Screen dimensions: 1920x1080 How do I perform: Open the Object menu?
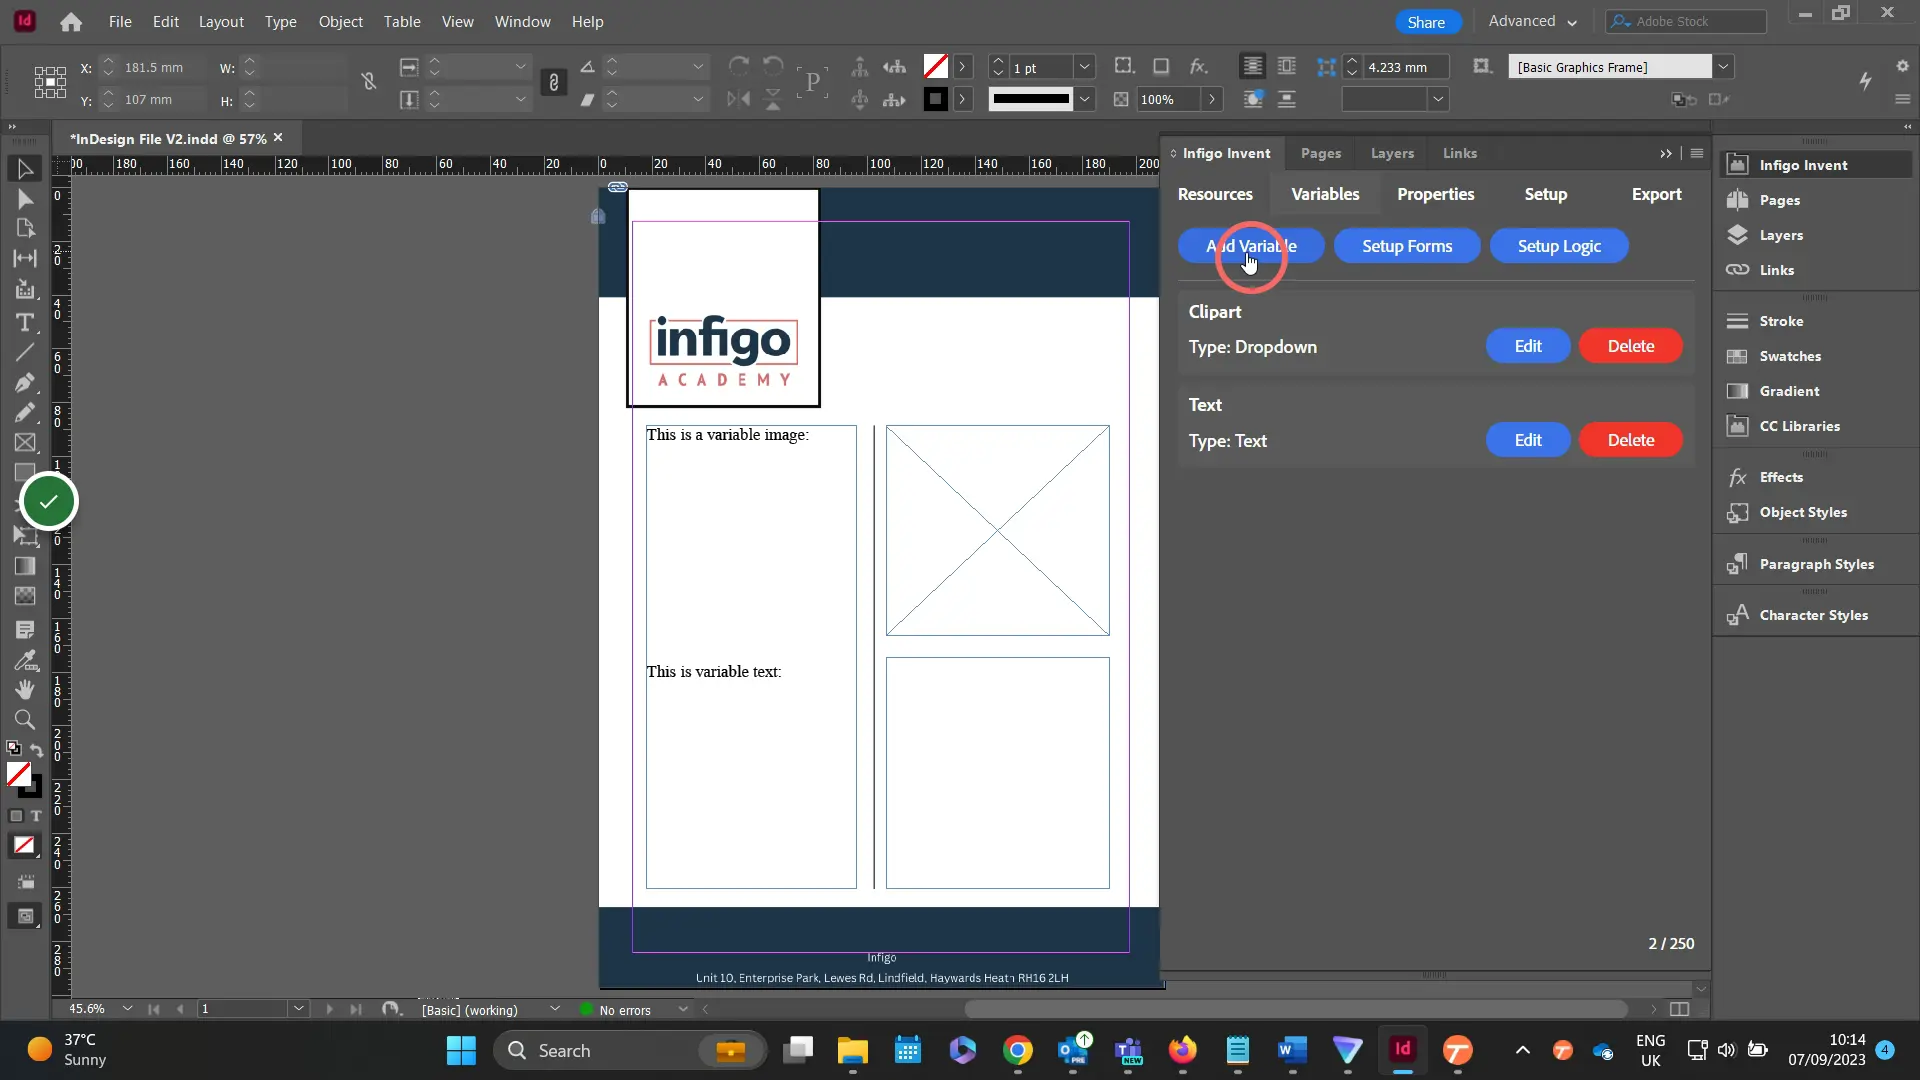(340, 21)
